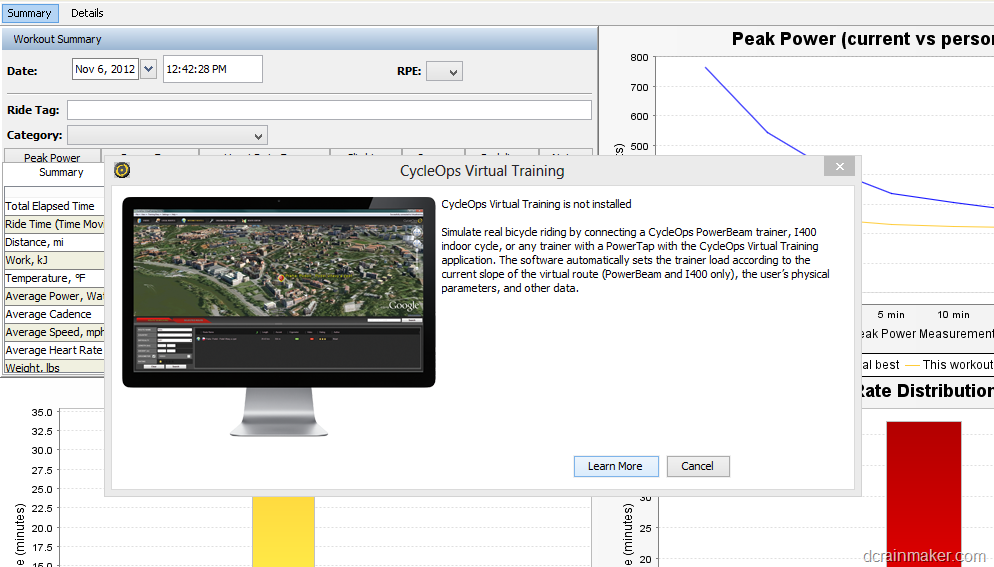The height and width of the screenshot is (567, 994).
Task: Click the Average Speed, mph row
Action: click(54, 332)
